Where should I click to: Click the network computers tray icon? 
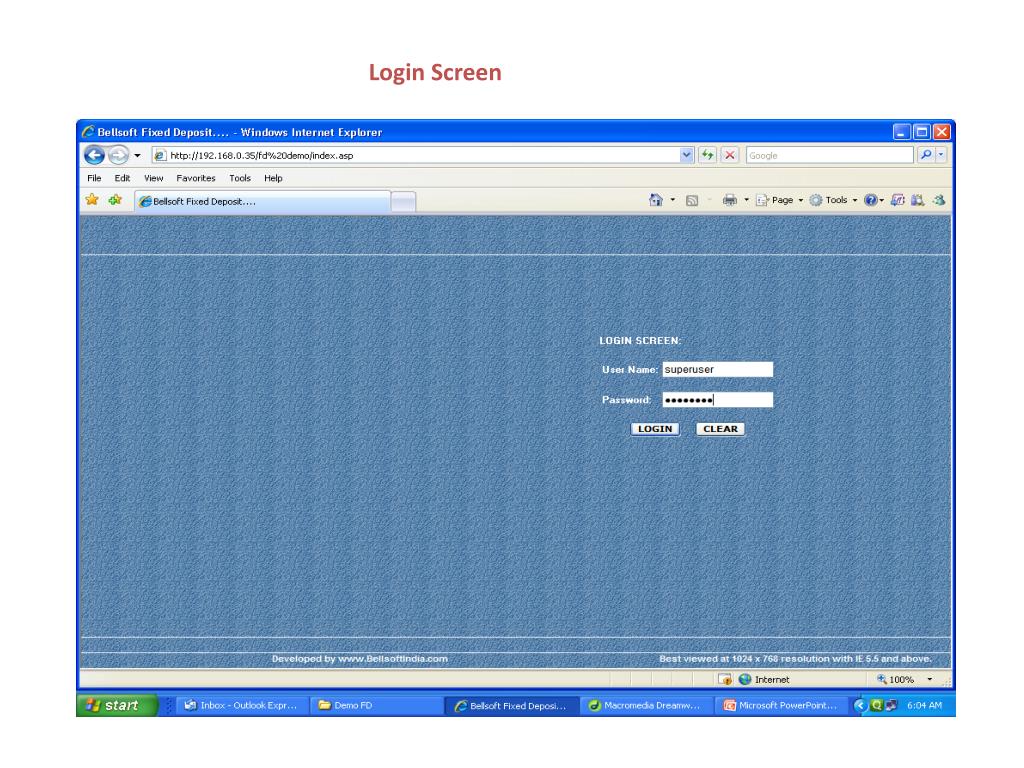(x=891, y=705)
